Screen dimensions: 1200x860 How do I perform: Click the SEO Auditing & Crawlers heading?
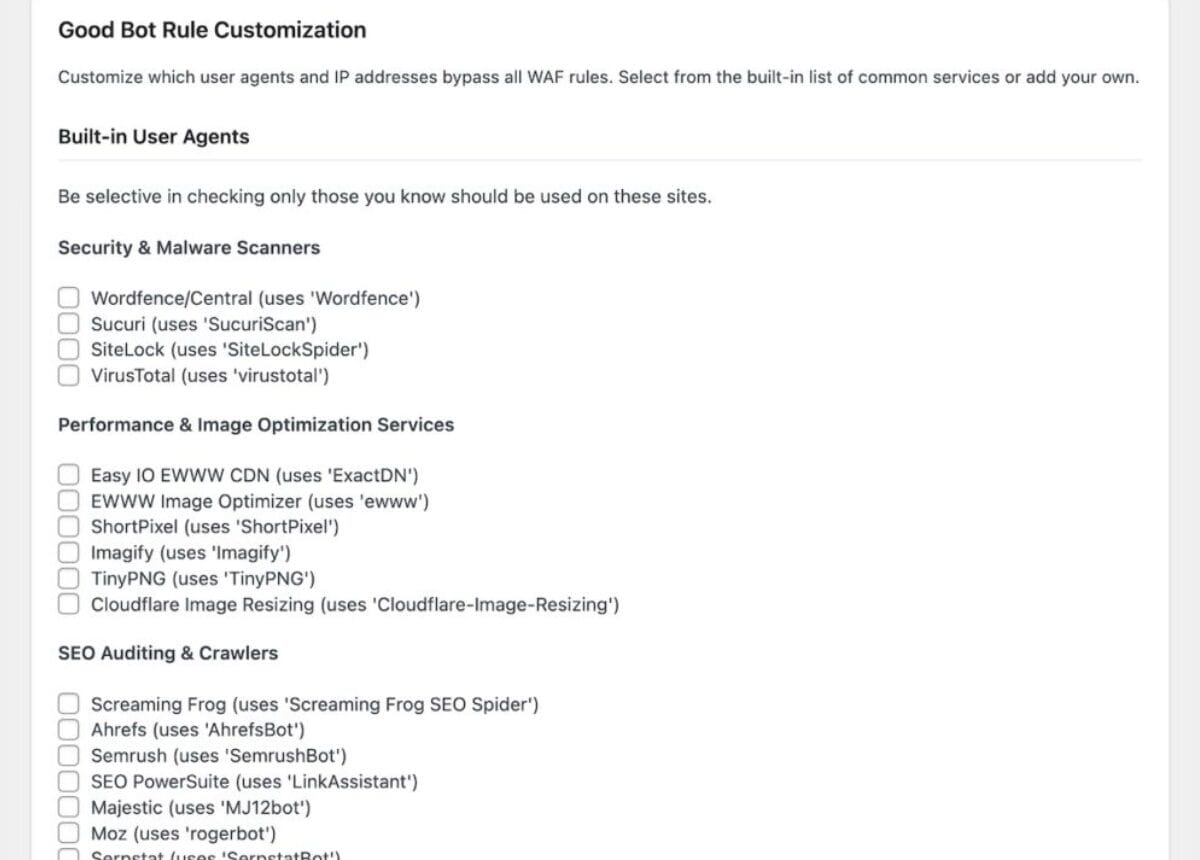[167, 652]
